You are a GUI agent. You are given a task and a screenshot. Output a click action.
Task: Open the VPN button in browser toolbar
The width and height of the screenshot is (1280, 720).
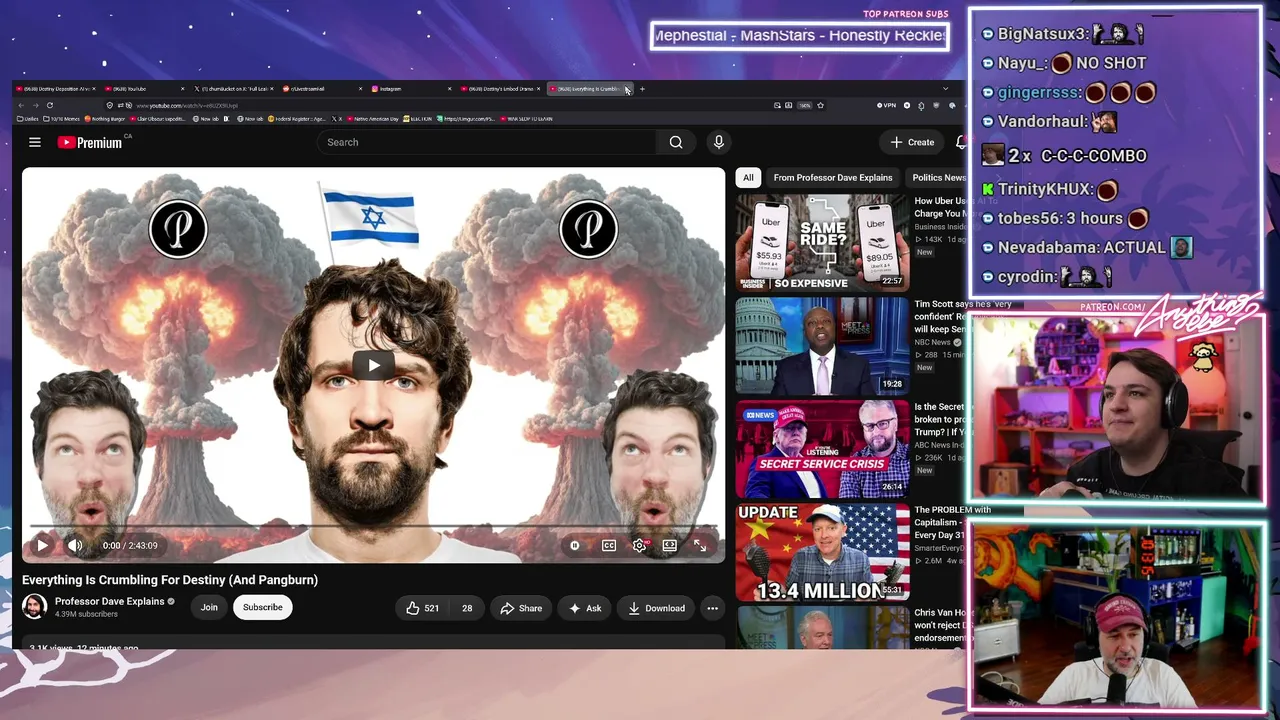[x=886, y=105]
